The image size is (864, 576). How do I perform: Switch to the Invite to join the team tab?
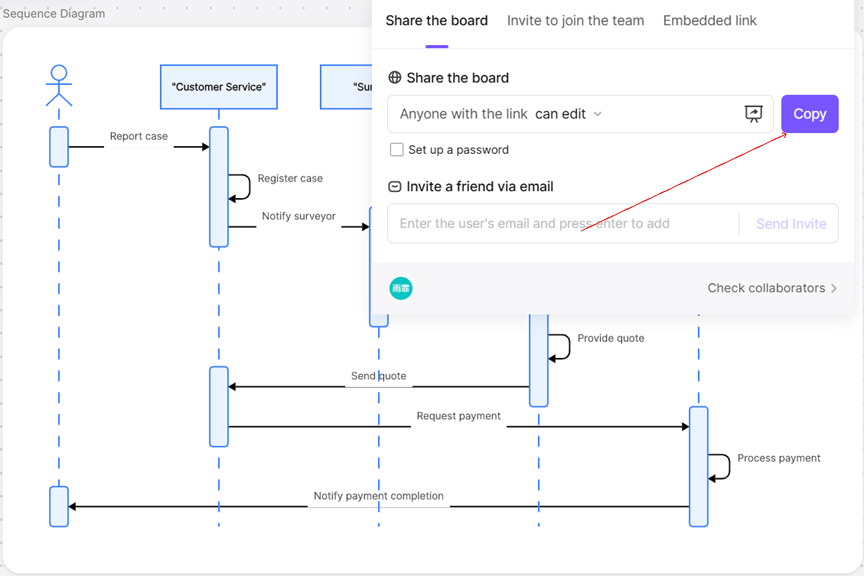pos(575,21)
